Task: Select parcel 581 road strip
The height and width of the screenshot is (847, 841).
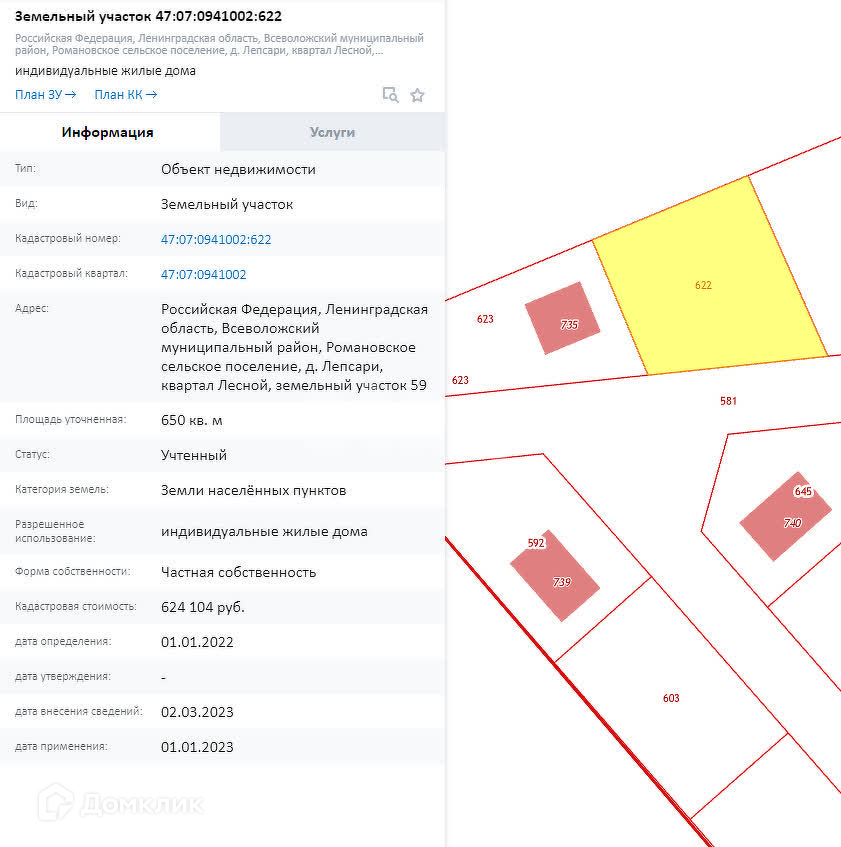Action: coord(728,401)
